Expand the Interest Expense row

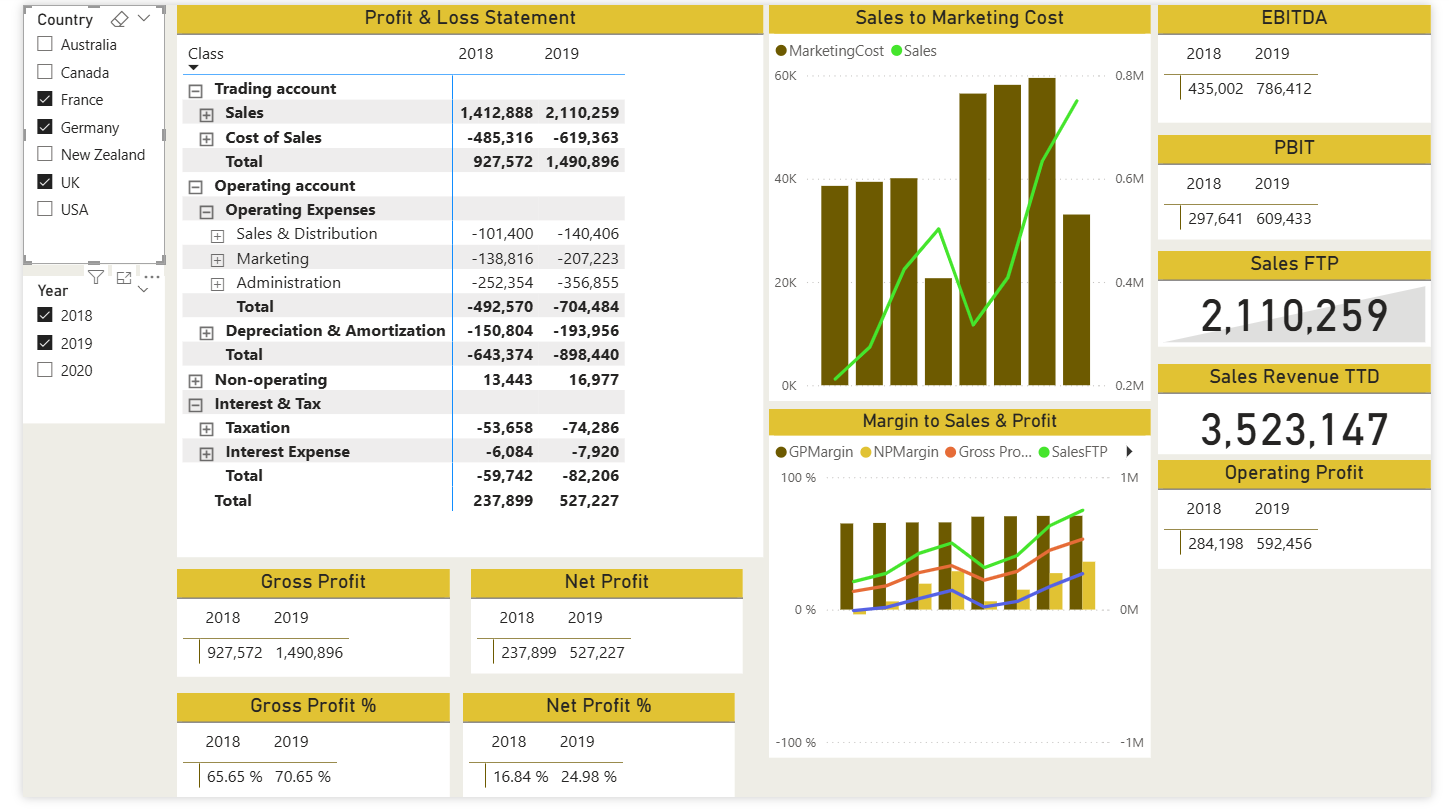(x=207, y=454)
